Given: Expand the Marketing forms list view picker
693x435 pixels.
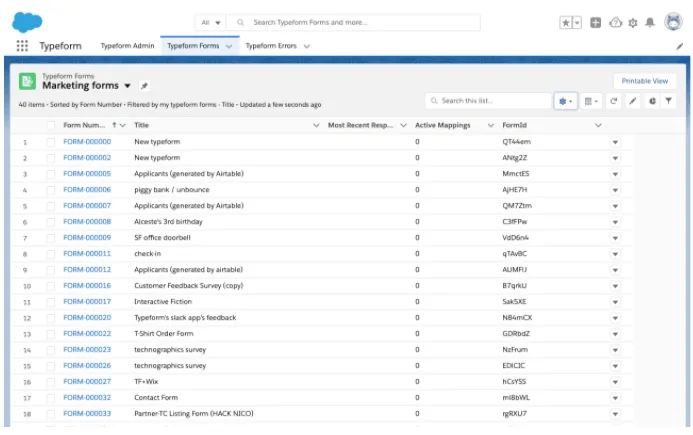Looking at the screenshot, I should tap(127, 86).
